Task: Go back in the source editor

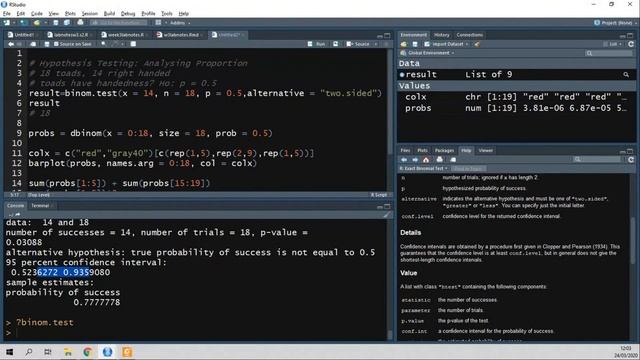Action: [11, 44]
